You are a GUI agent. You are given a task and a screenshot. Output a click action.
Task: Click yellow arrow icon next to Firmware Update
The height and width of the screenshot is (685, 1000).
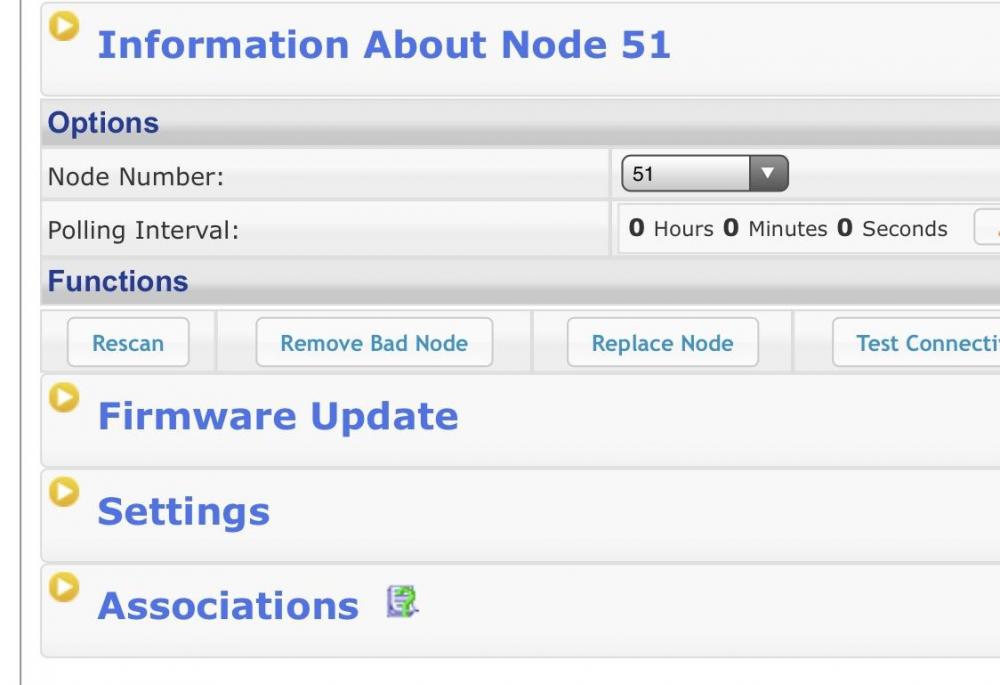(64, 398)
